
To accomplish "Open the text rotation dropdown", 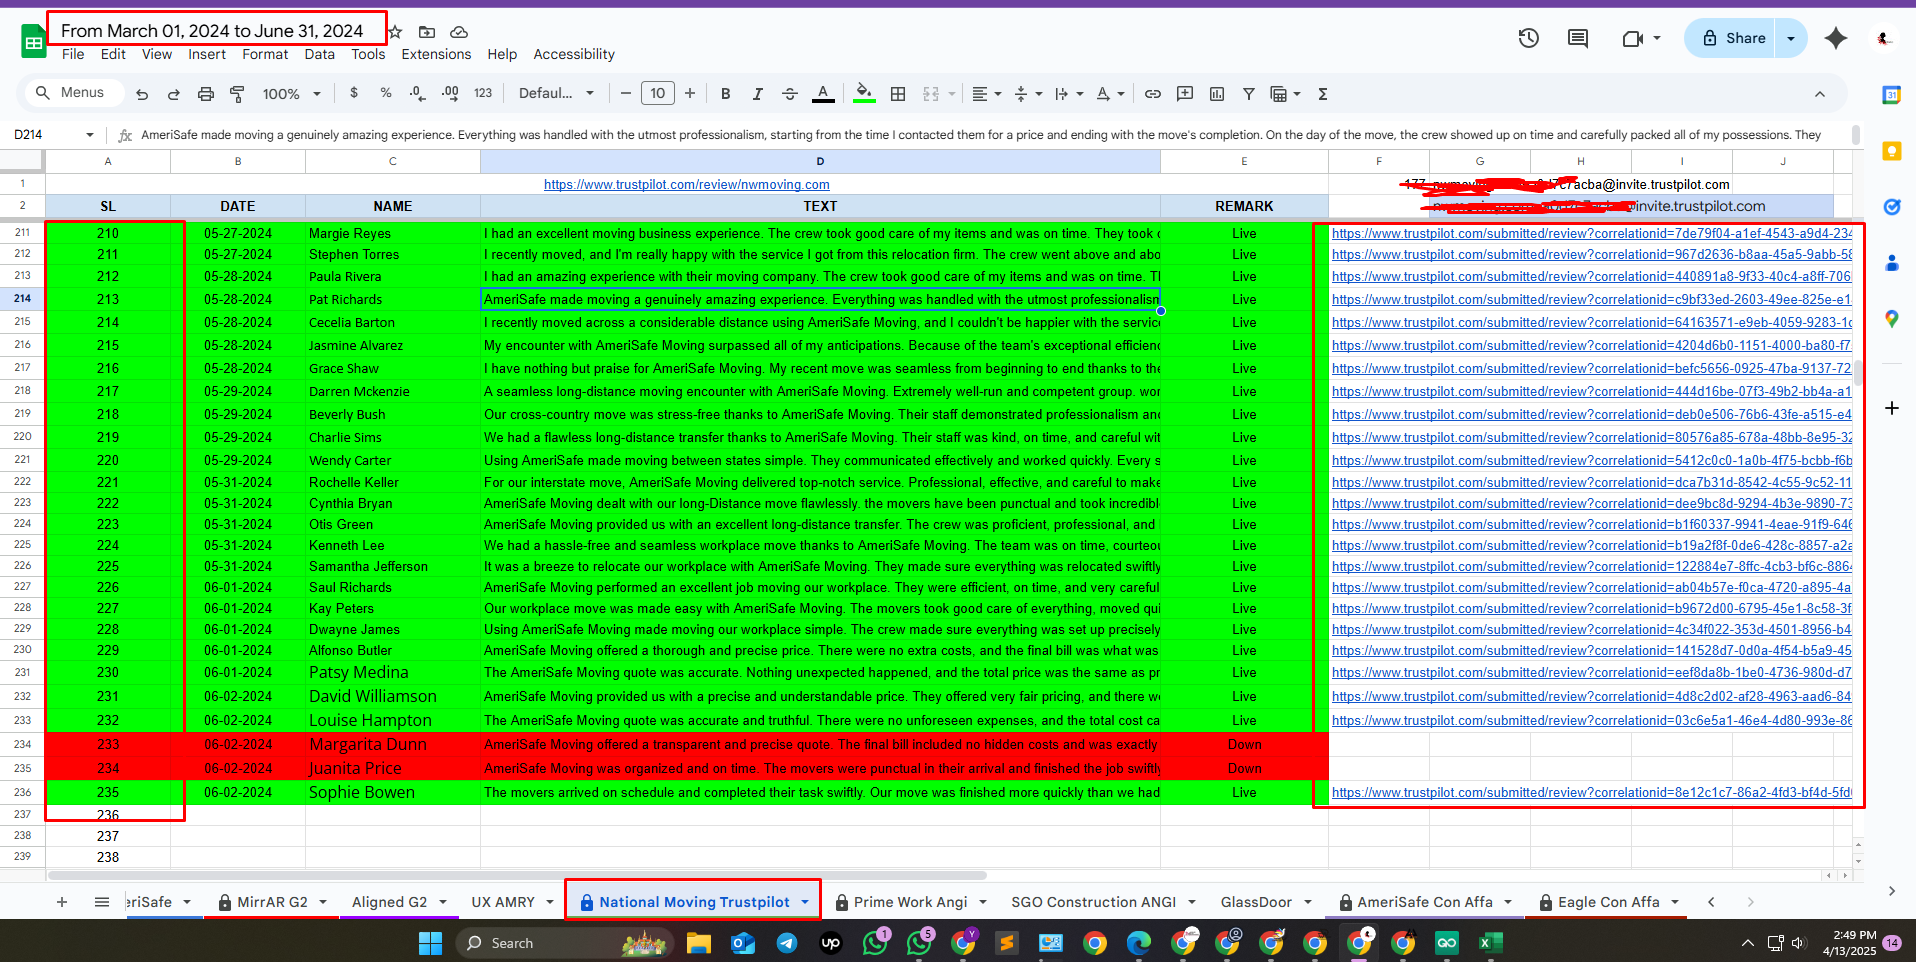I will pyautogui.click(x=1110, y=94).
